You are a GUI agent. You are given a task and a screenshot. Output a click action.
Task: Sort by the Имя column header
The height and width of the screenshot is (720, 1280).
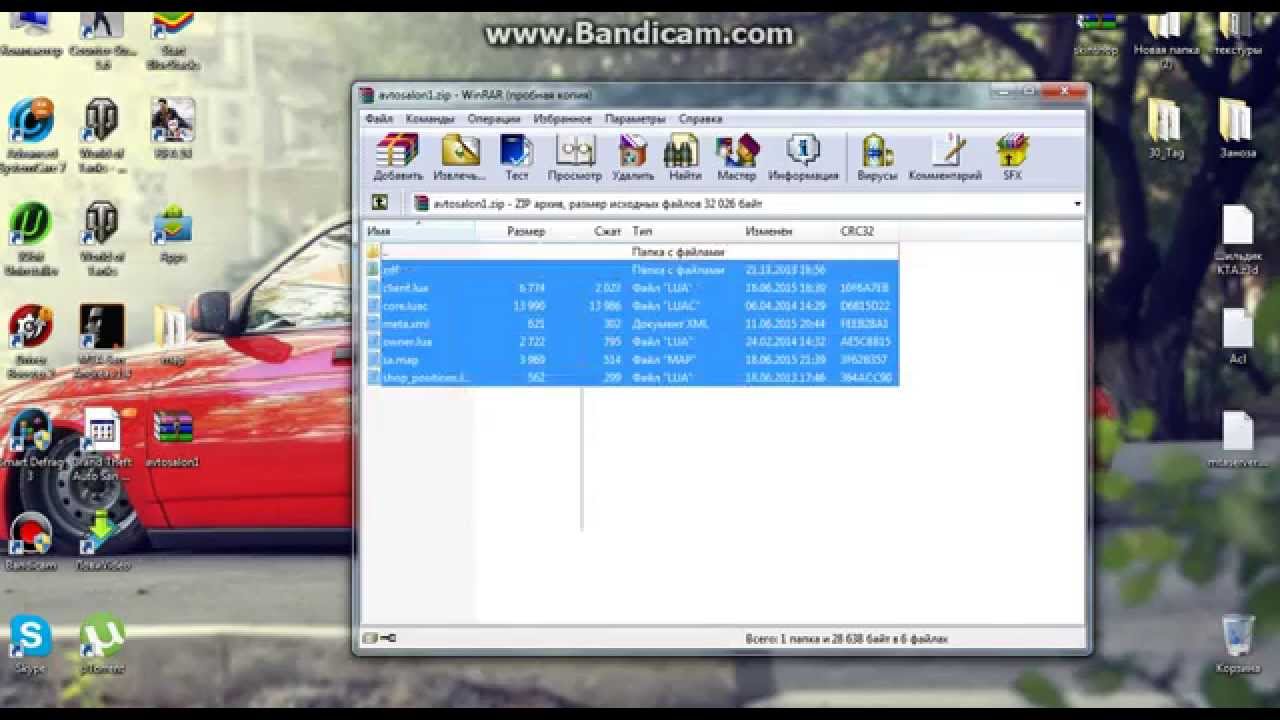click(x=419, y=231)
